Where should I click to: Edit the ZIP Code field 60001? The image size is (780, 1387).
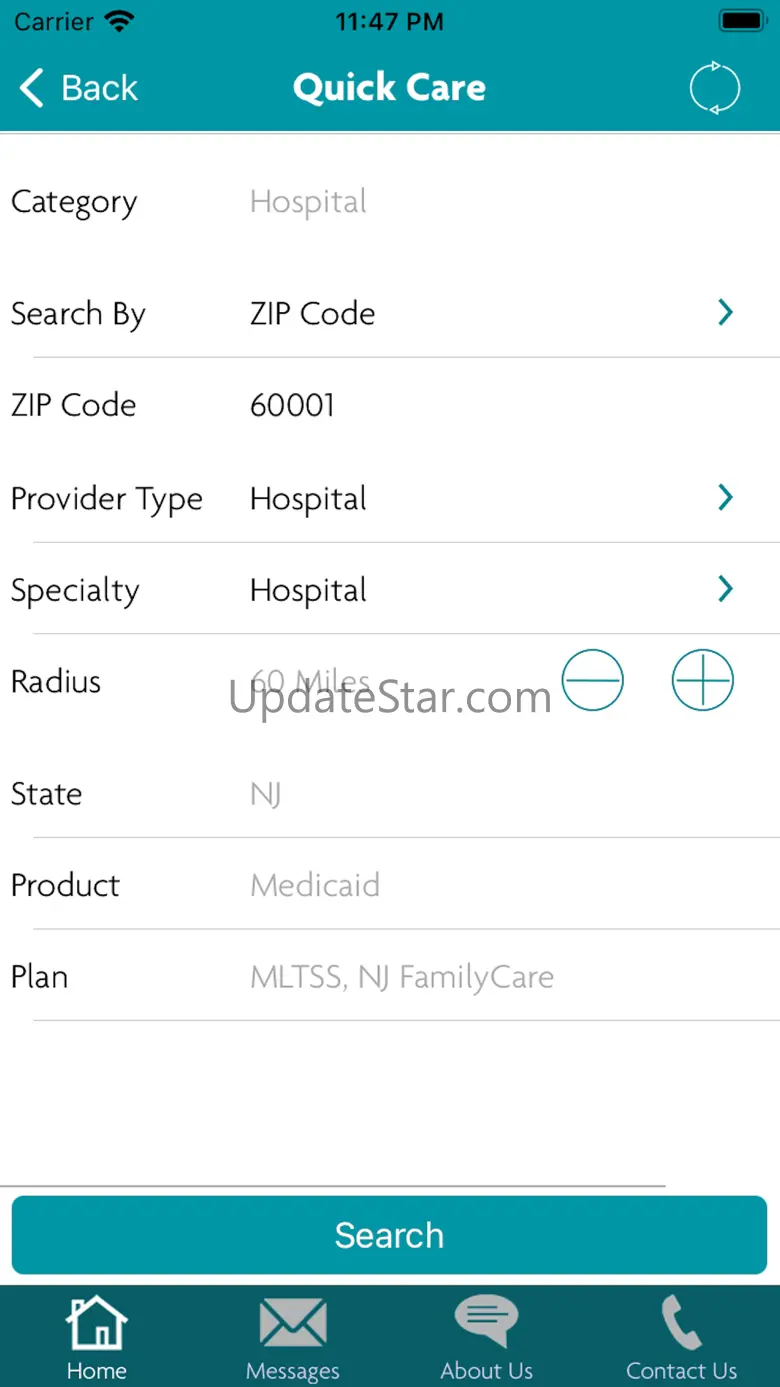[x=292, y=405]
